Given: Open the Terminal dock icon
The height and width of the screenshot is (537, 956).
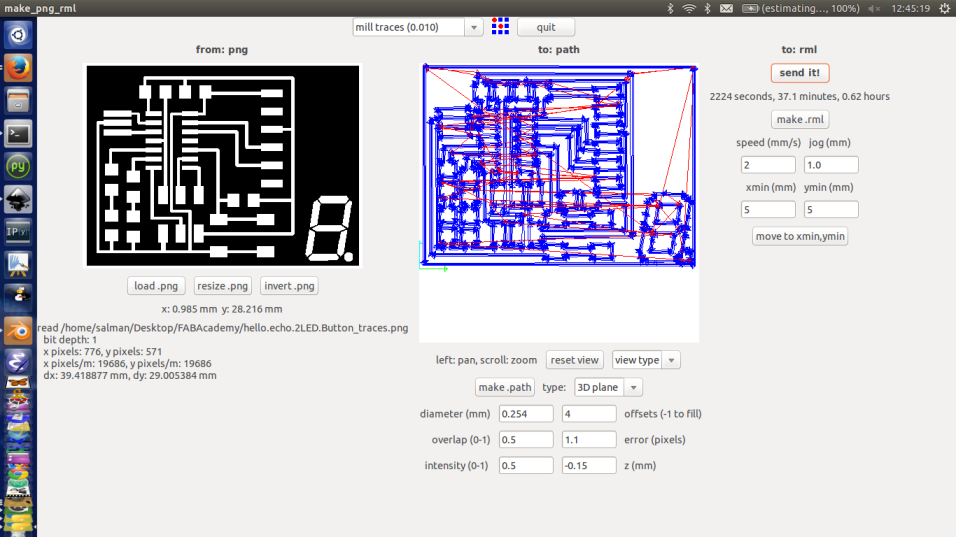Looking at the screenshot, I should pos(18,133).
